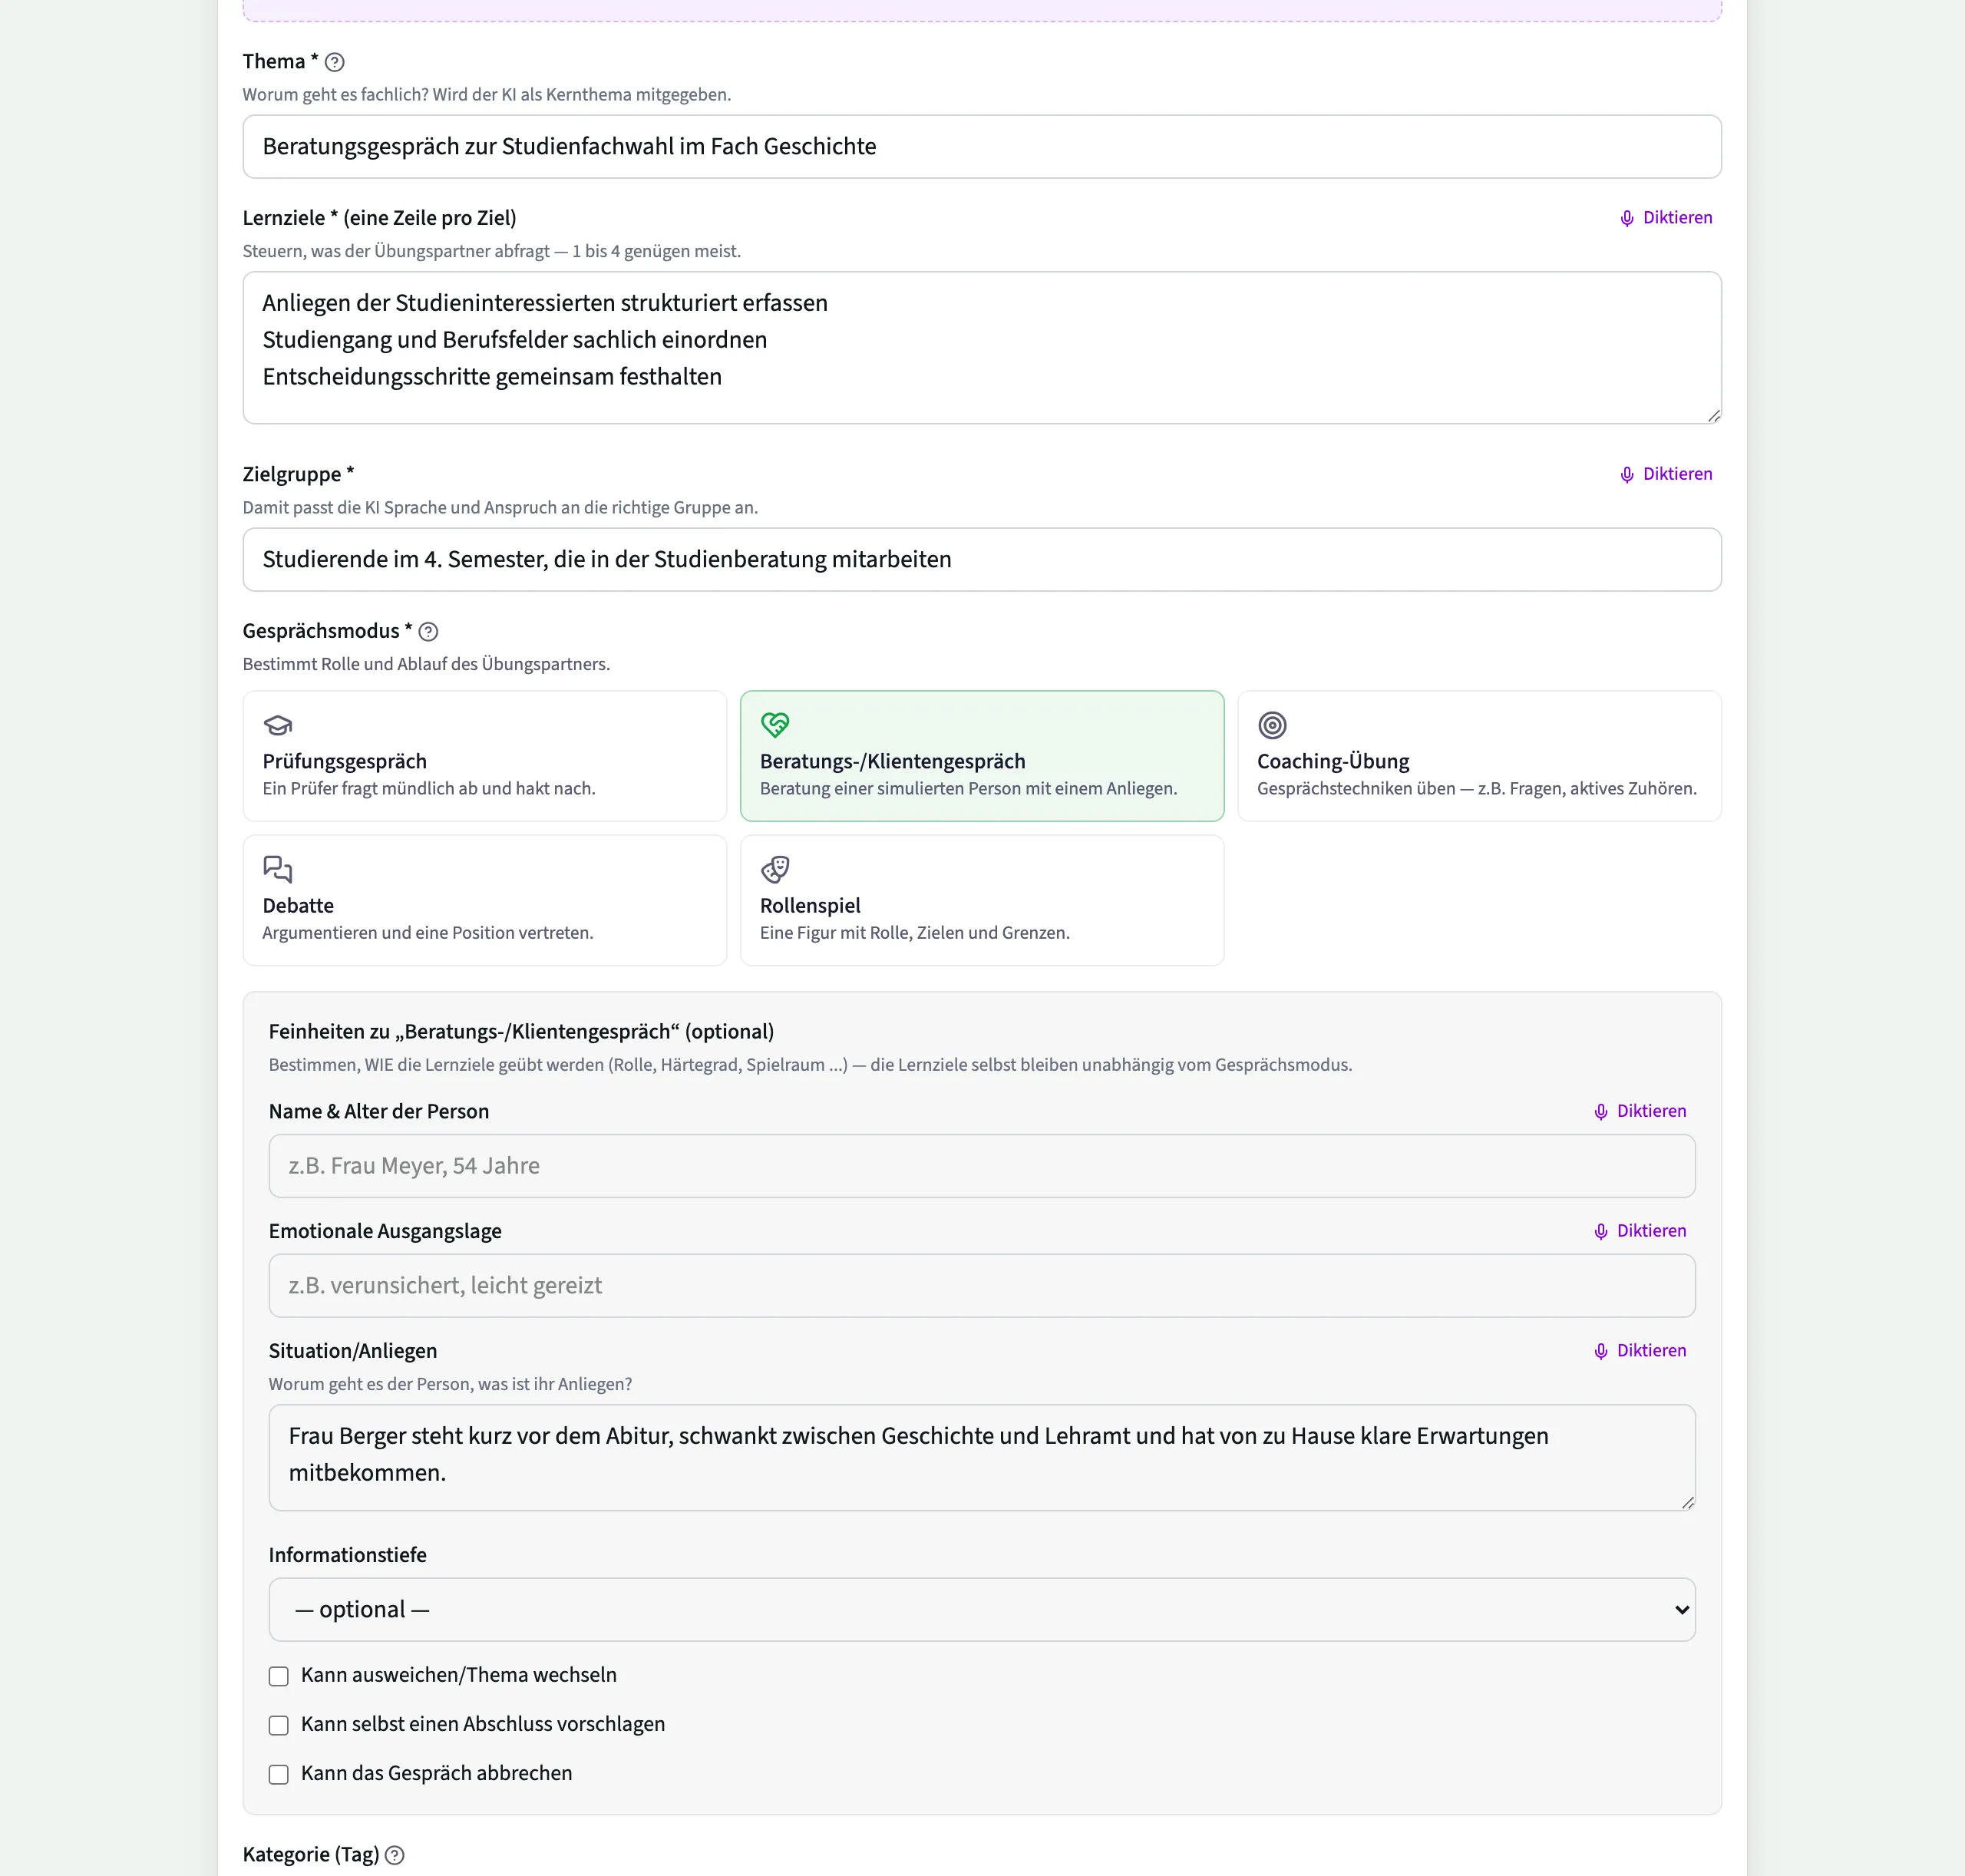This screenshot has width=1965, height=1876.
Task: Select the Debatte conversation mode
Action: tap(485, 900)
